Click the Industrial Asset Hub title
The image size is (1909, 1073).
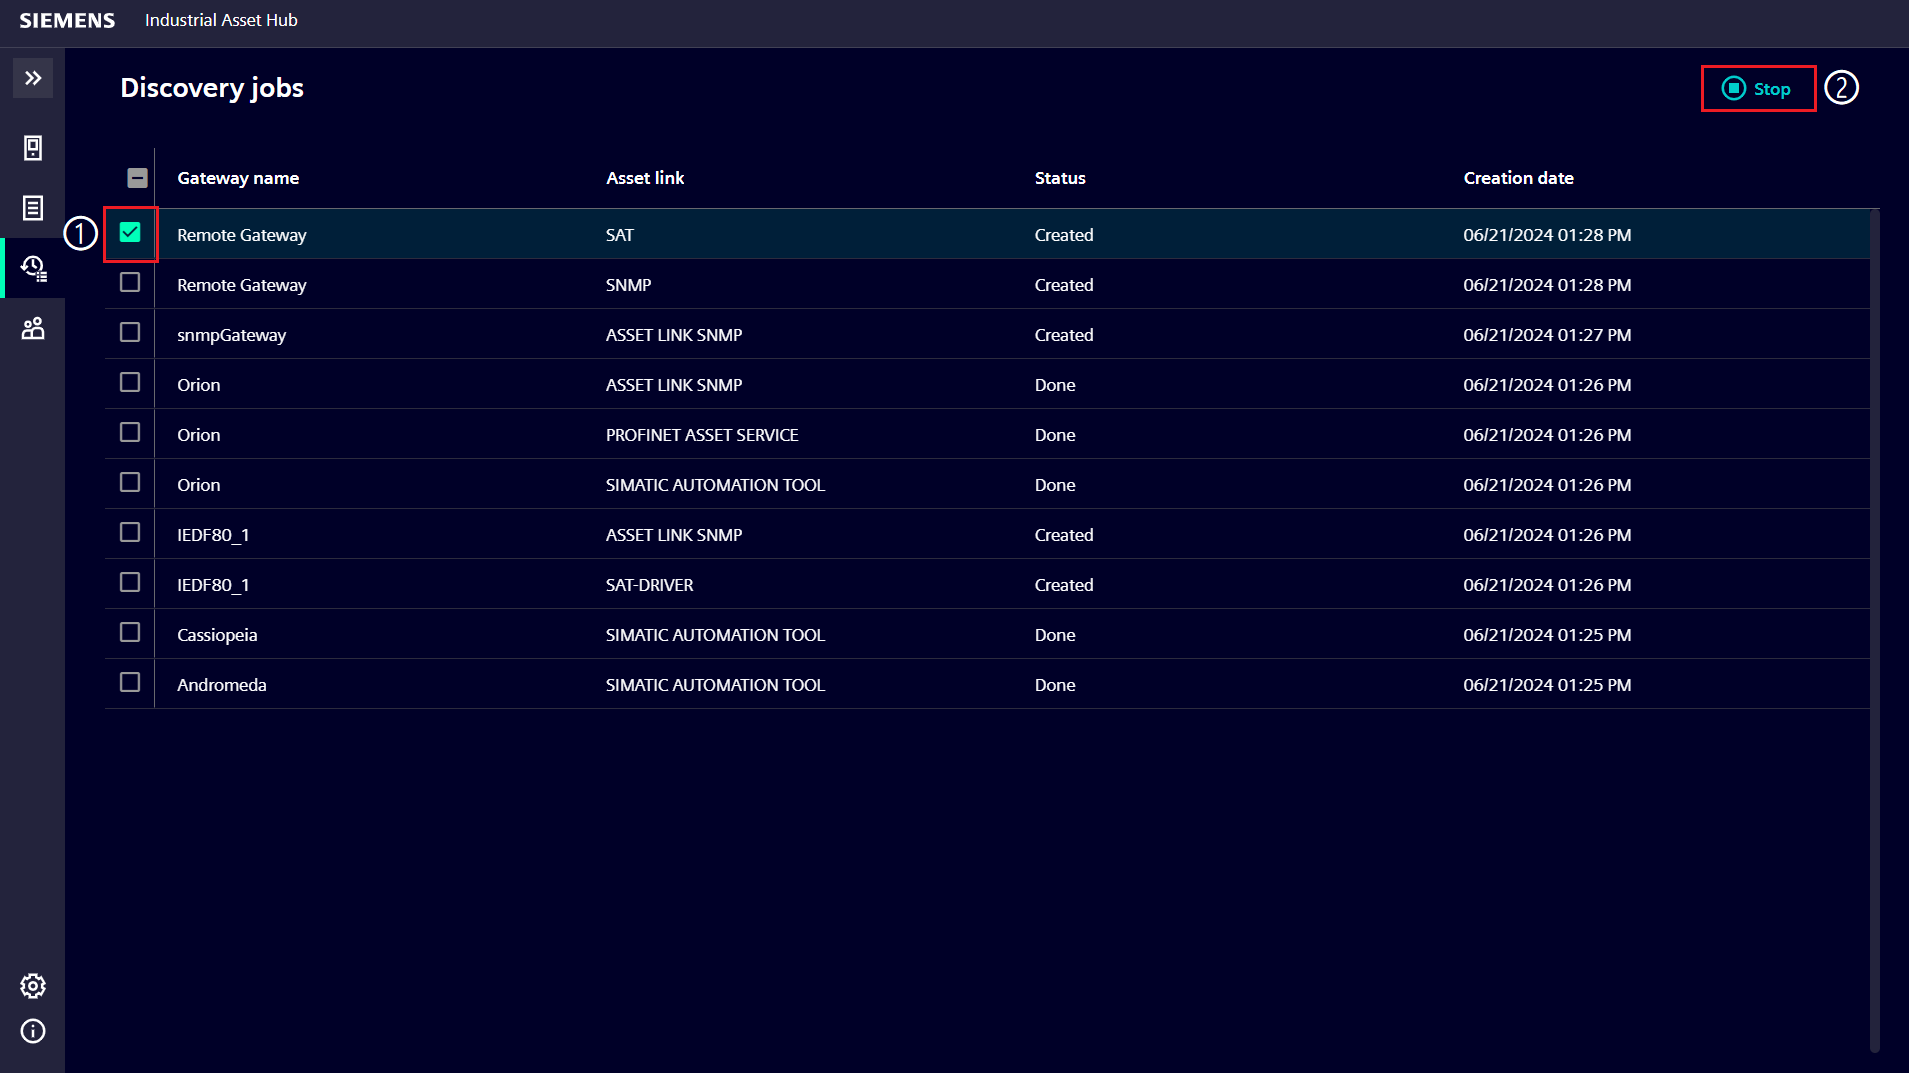click(x=221, y=21)
